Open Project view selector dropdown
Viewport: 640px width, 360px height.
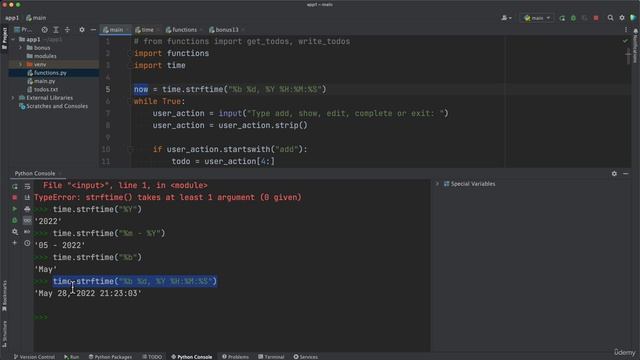(x=22, y=30)
